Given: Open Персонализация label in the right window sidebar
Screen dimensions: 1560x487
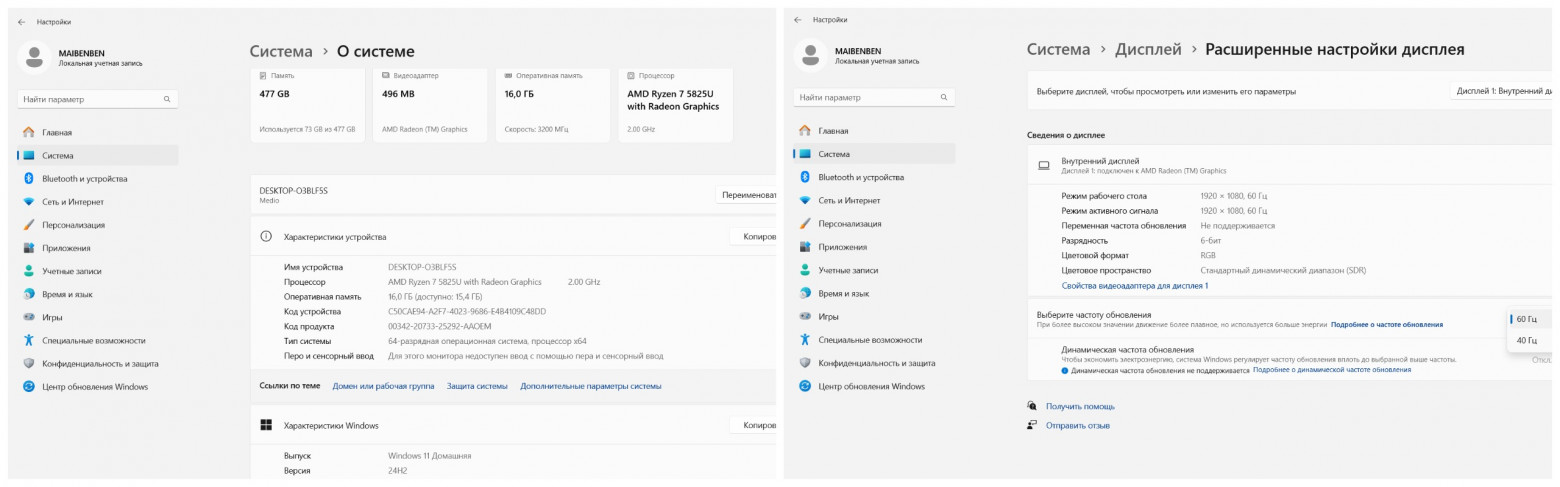Looking at the screenshot, I should click(x=850, y=224).
